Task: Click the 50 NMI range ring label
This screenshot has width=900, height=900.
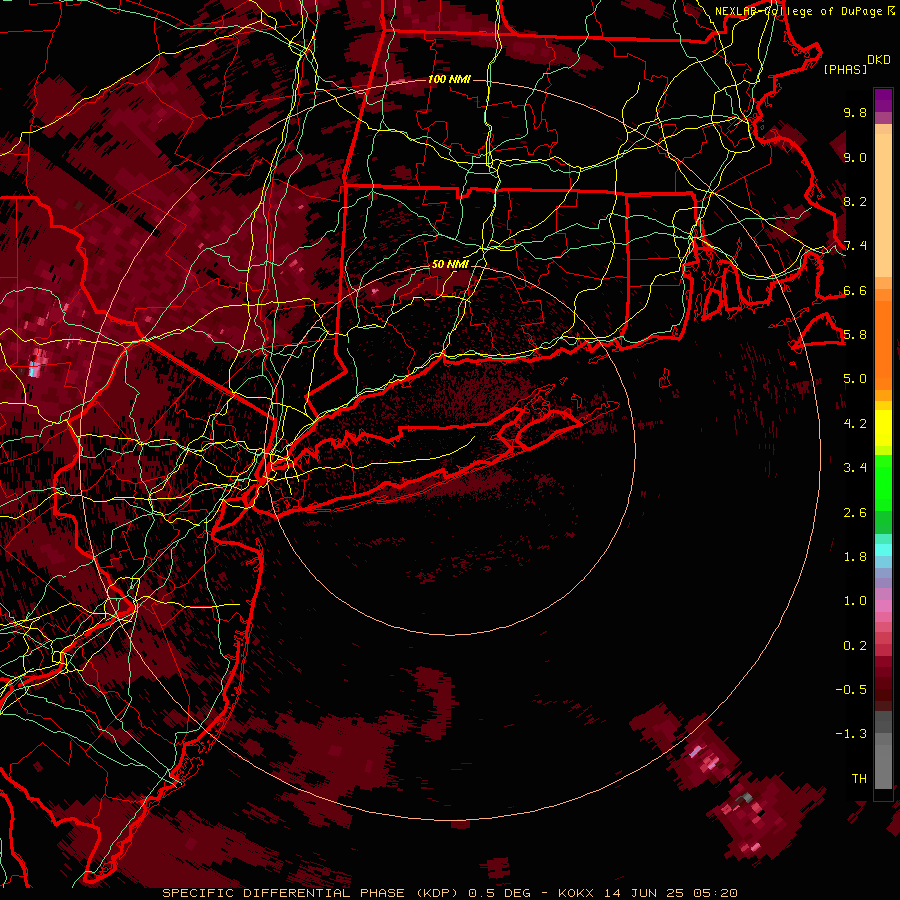Action: (x=450, y=264)
